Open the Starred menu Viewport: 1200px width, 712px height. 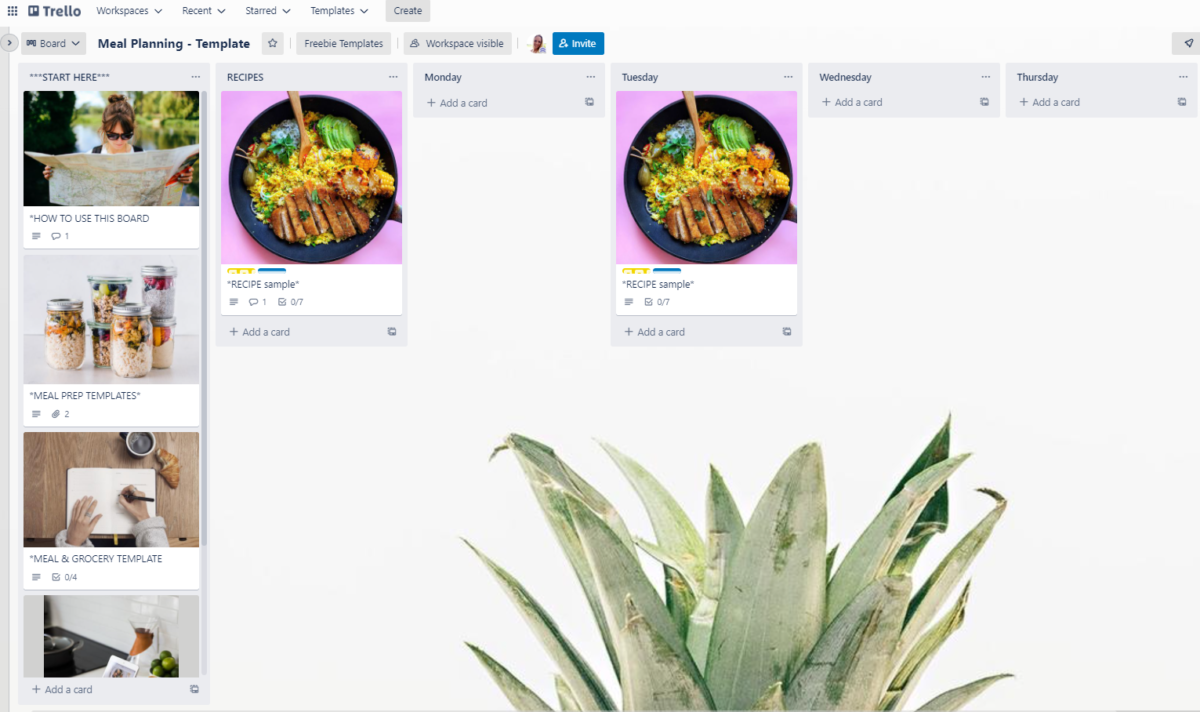268,11
